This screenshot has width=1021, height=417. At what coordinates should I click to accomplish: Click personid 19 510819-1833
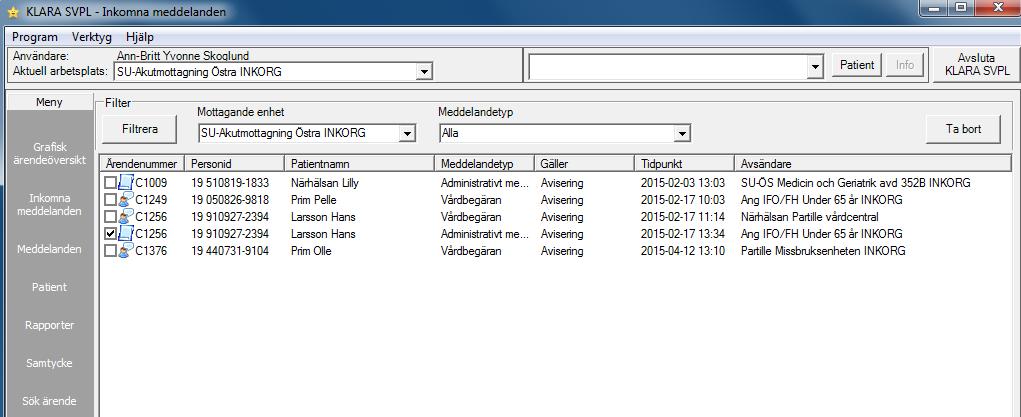[230, 183]
